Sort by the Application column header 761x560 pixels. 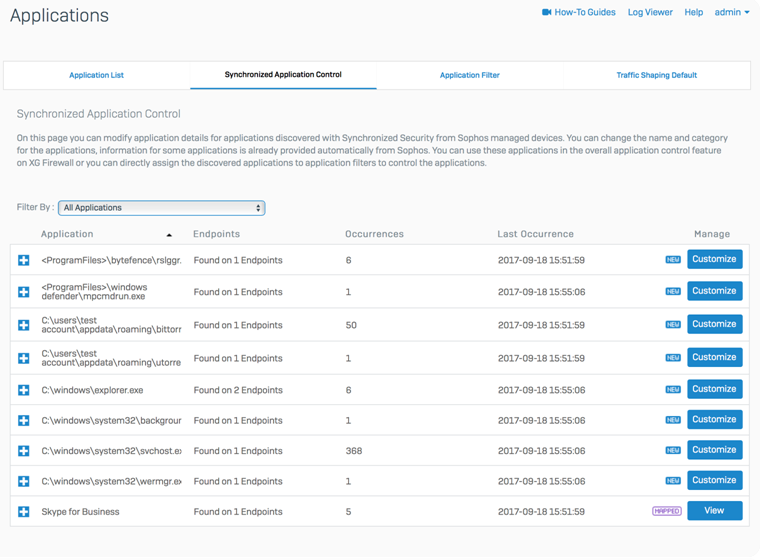pyautogui.click(x=67, y=234)
